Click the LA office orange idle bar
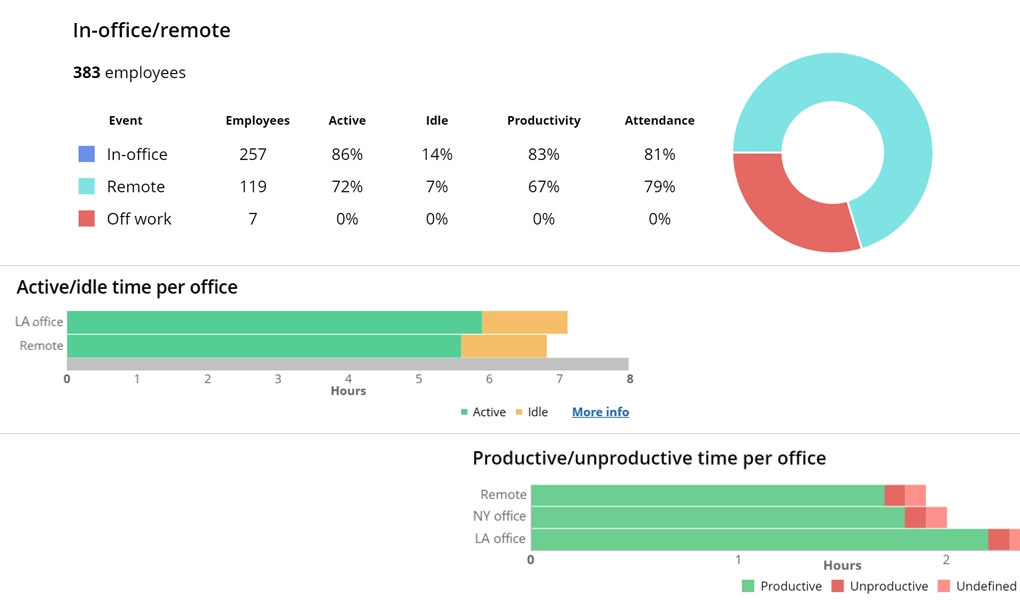This screenshot has width=1020, height=600. (524, 322)
